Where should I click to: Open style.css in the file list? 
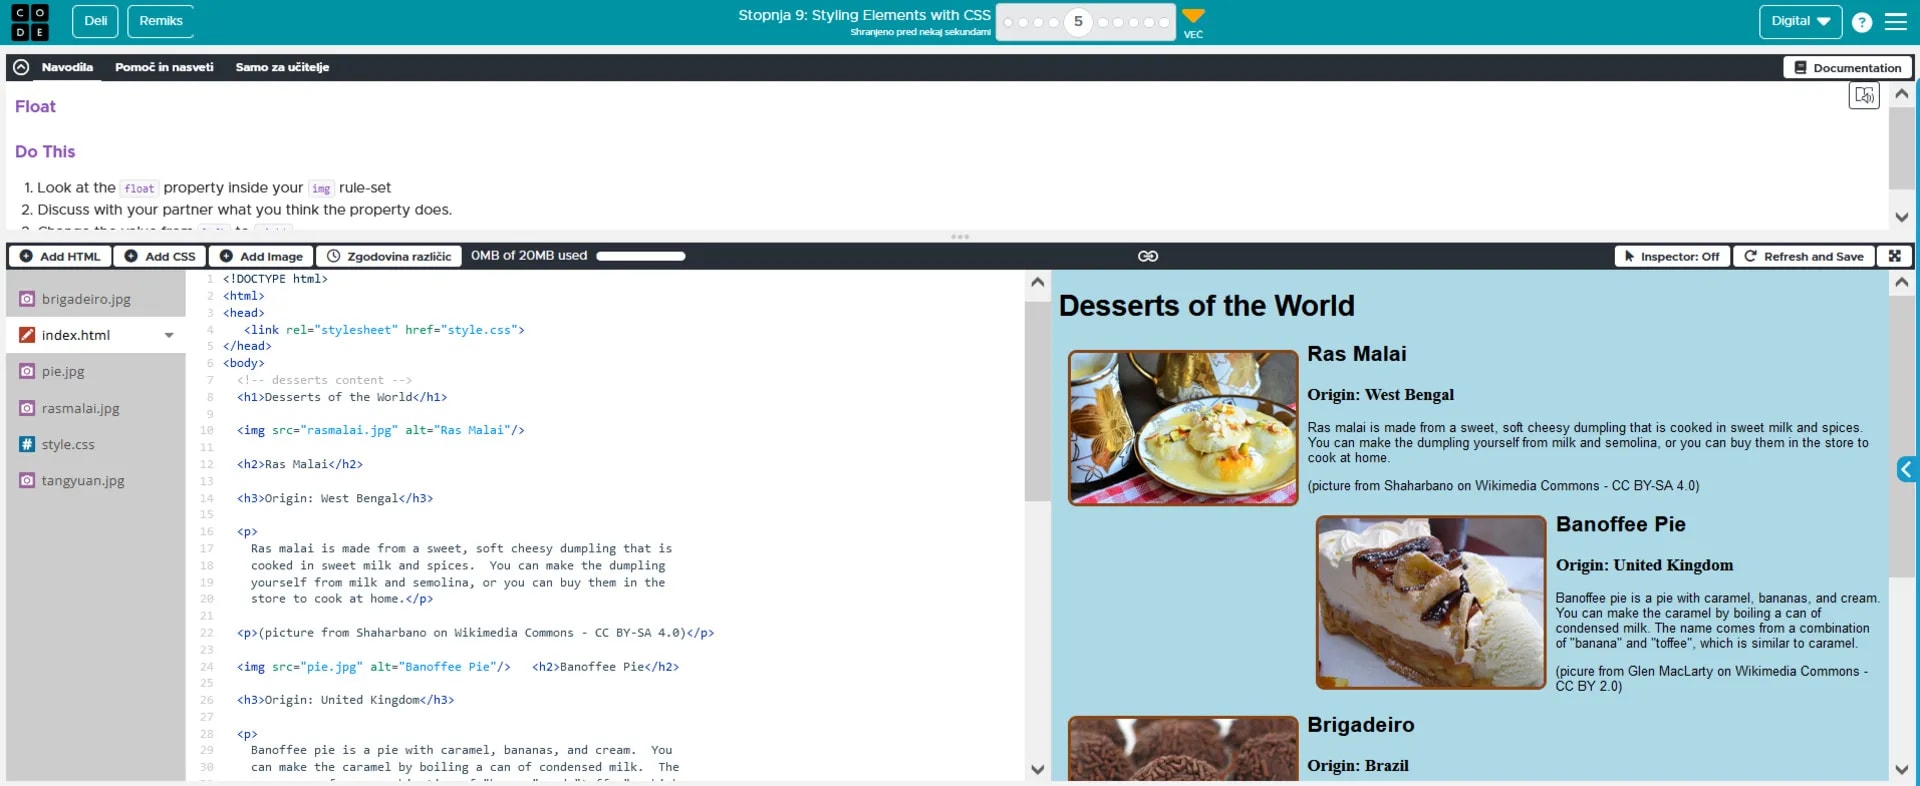pos(68,444)
